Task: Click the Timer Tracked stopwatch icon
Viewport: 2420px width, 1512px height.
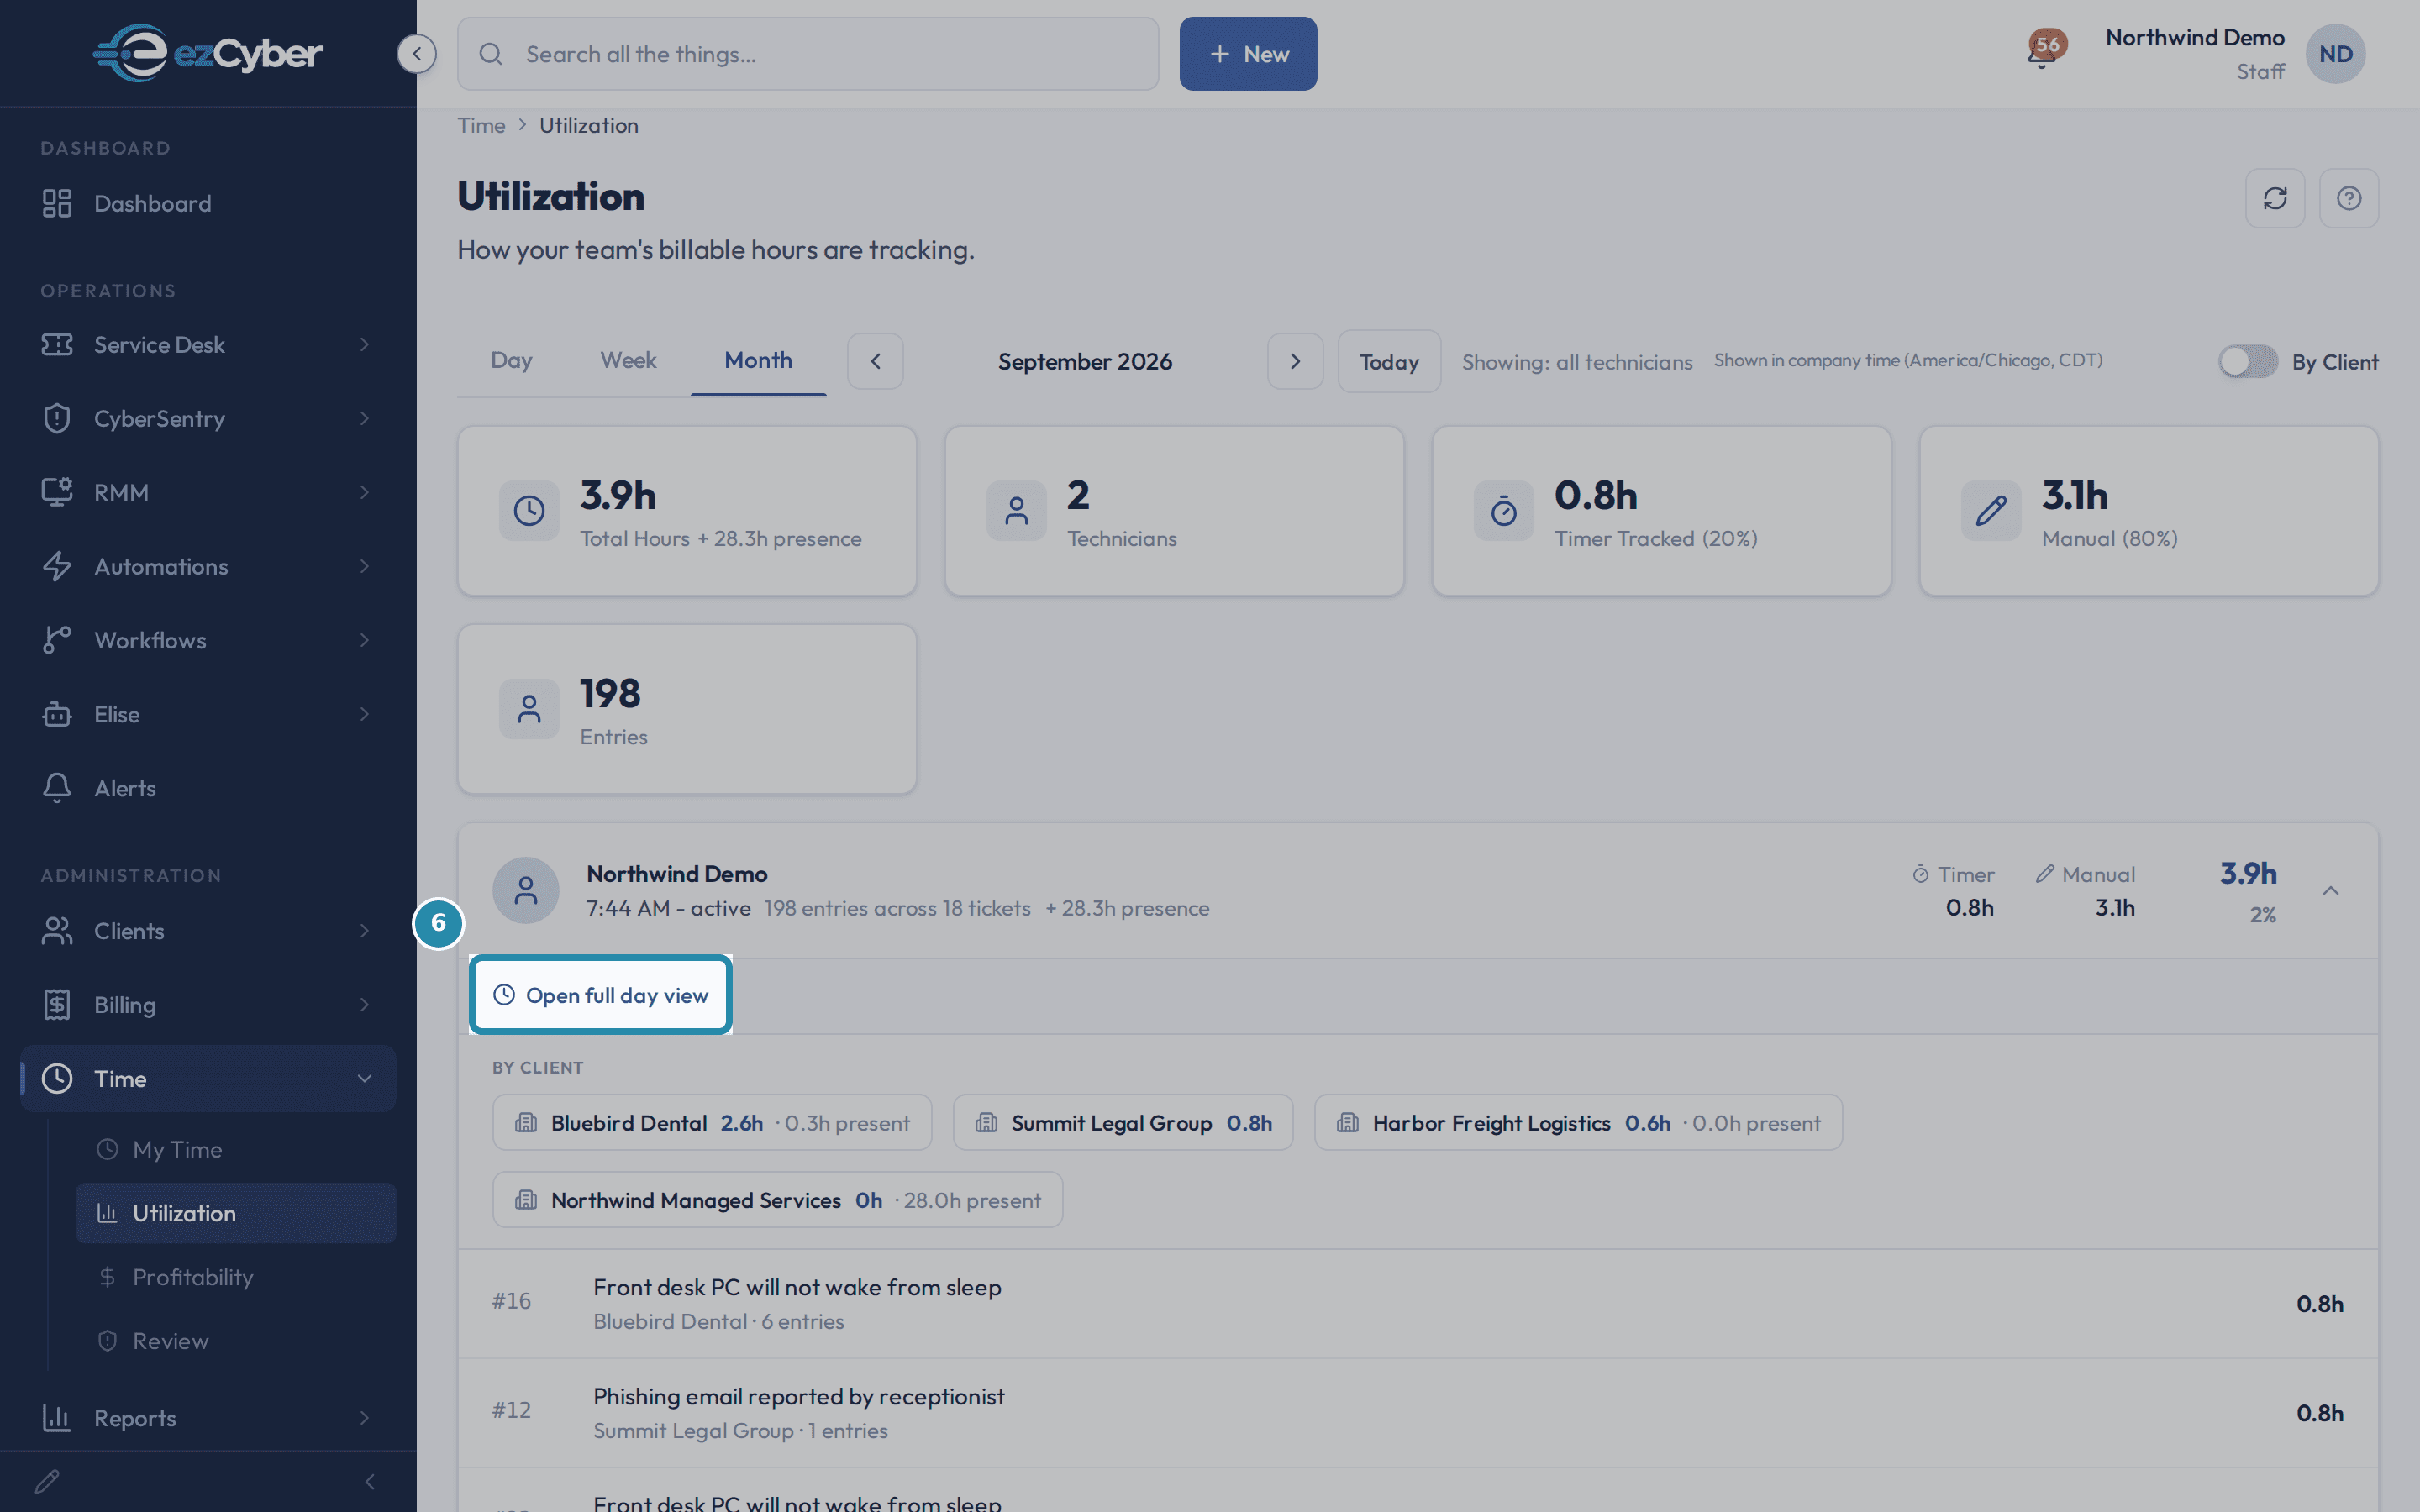Action: tap(1503, 511)
